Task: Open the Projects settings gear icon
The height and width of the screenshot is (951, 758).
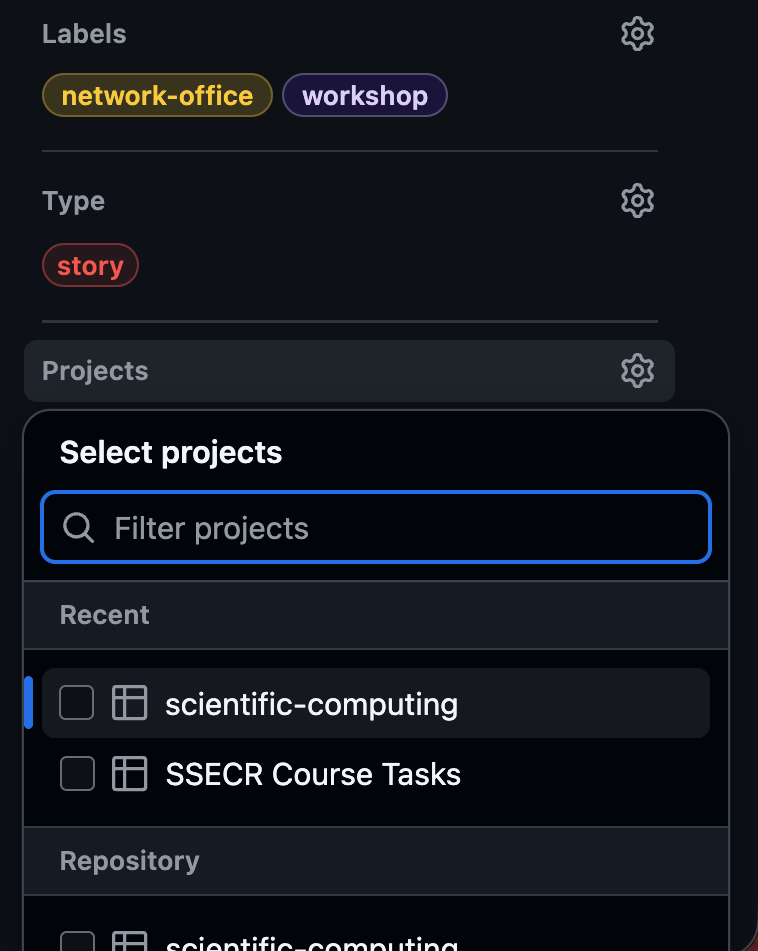Action: (x=637, y=370)
